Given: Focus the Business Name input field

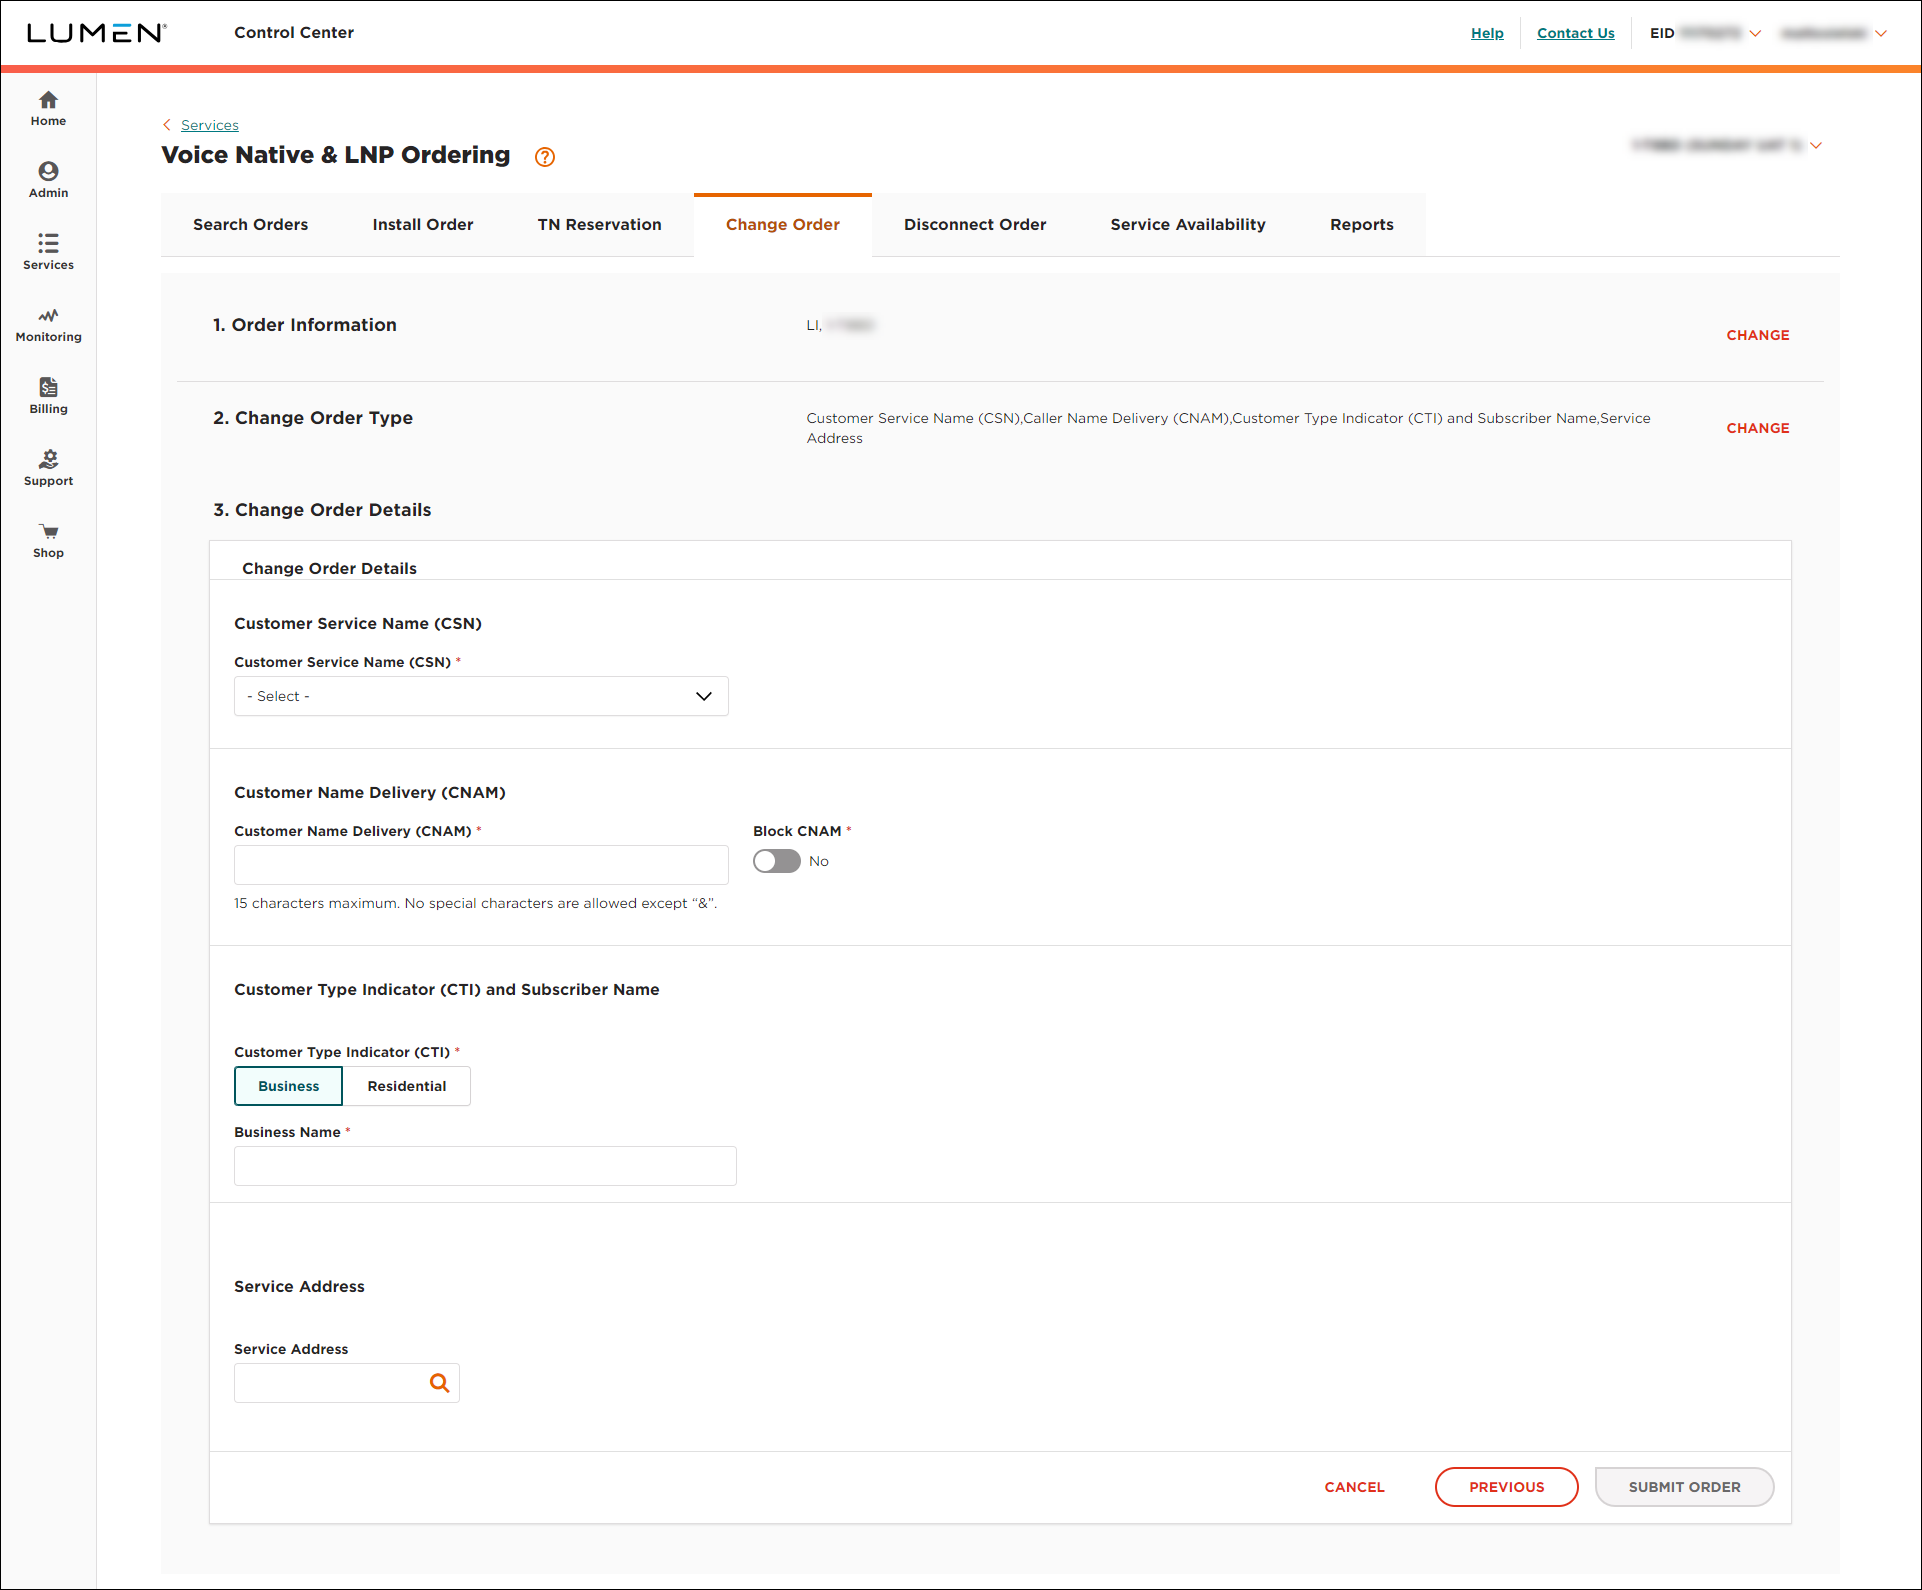Looking at the screenshot, I should 485,1166.
